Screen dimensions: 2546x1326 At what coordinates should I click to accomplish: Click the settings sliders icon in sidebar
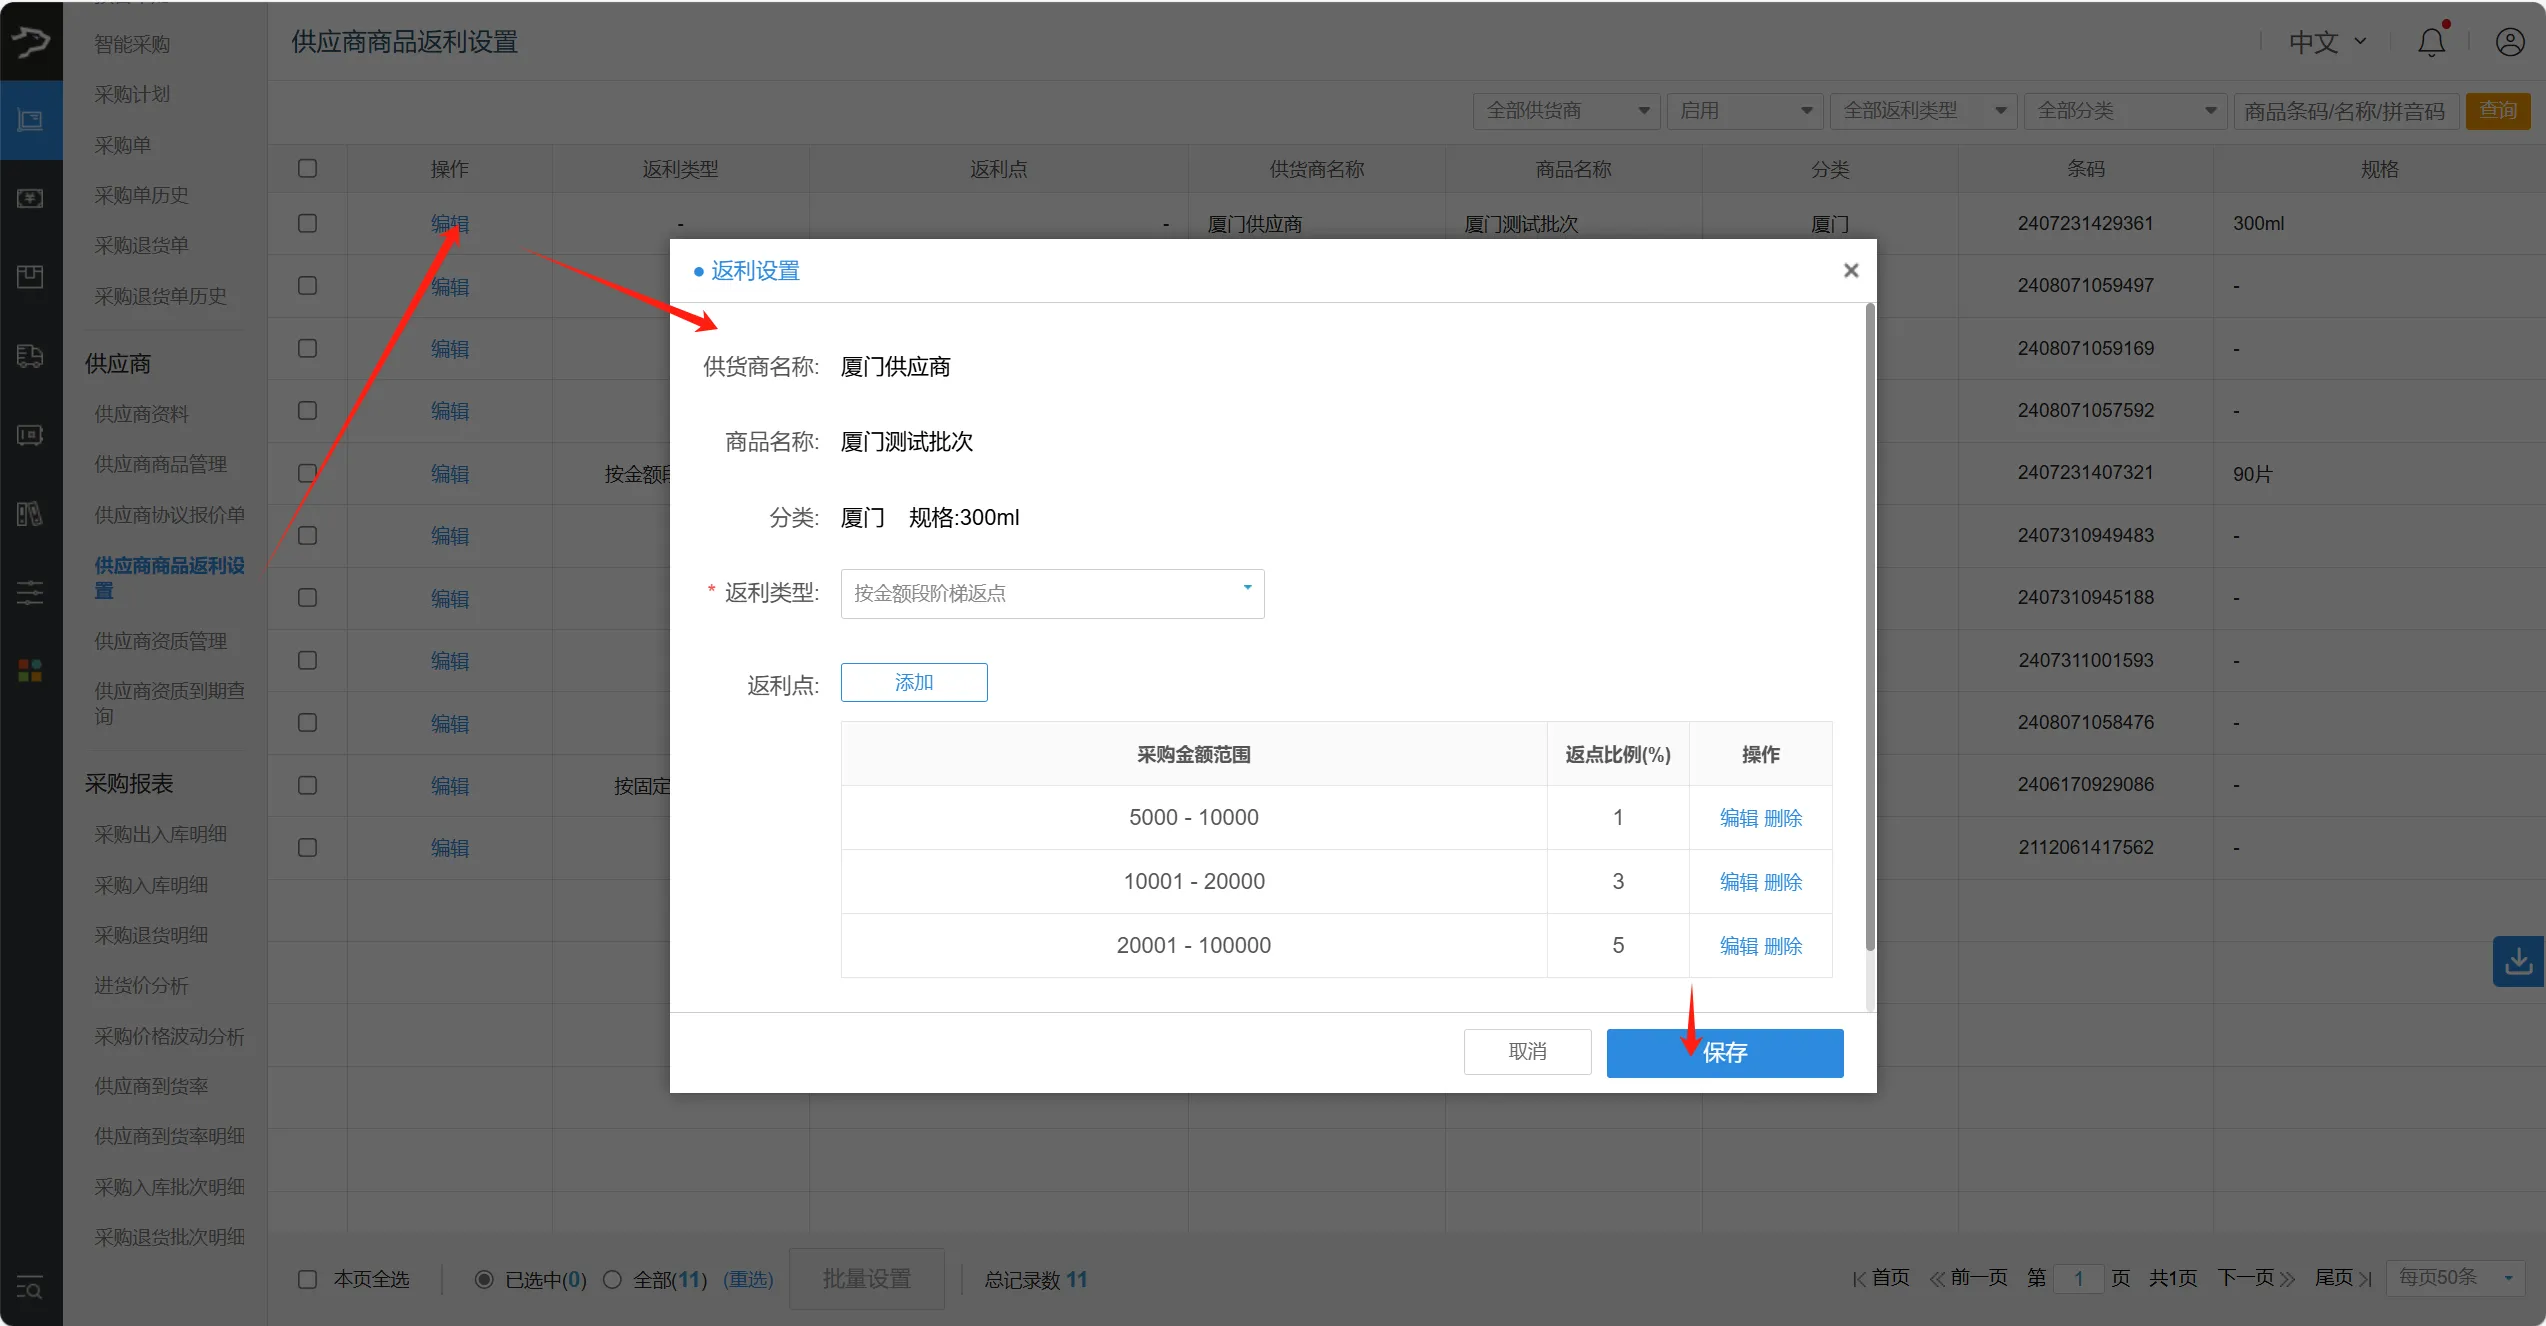pos(31,593)
